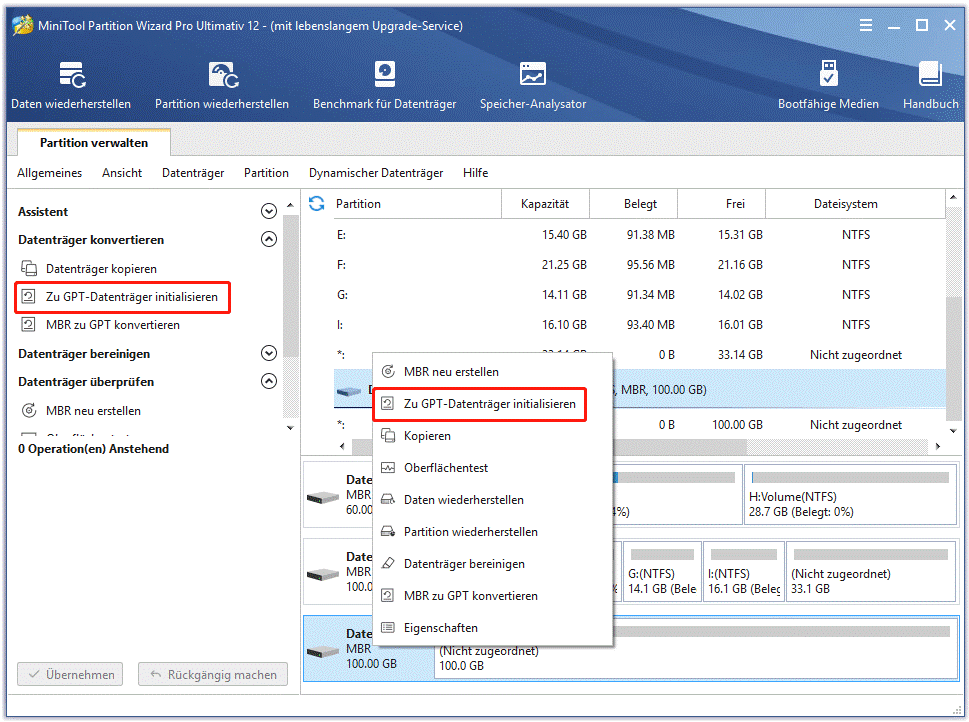Launch Benchmark für Datenträger
969x722 pixels.
(x=384, y=84)
